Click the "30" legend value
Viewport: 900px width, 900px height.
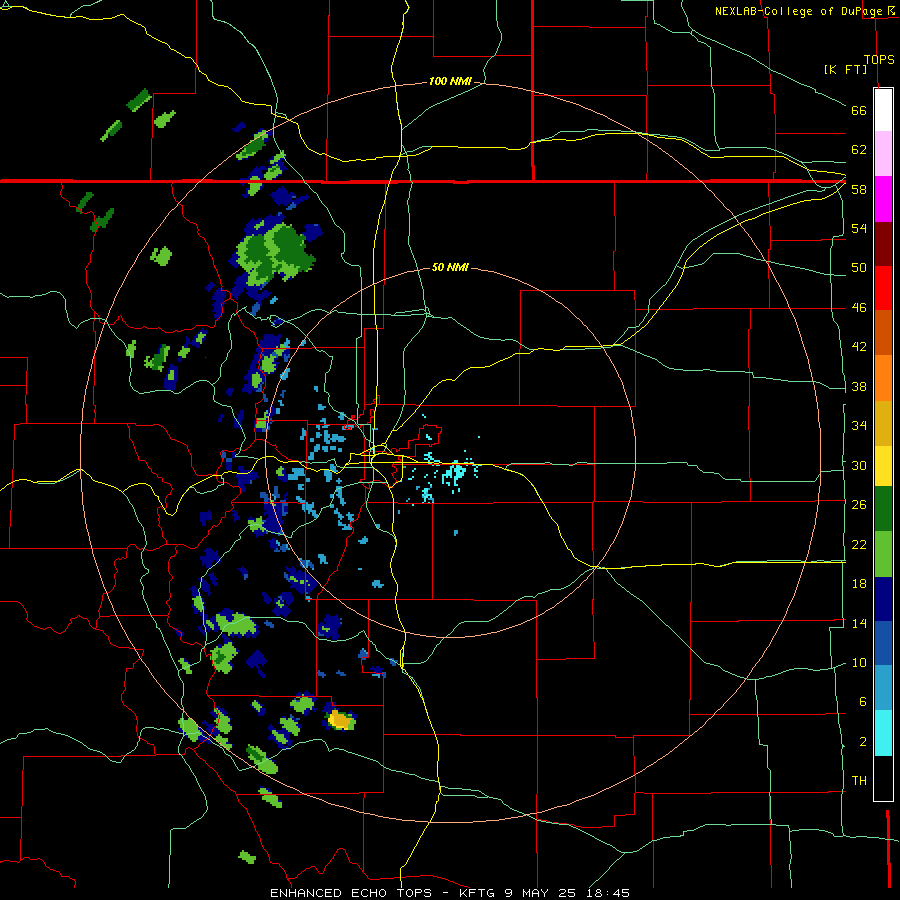(859, 465)
